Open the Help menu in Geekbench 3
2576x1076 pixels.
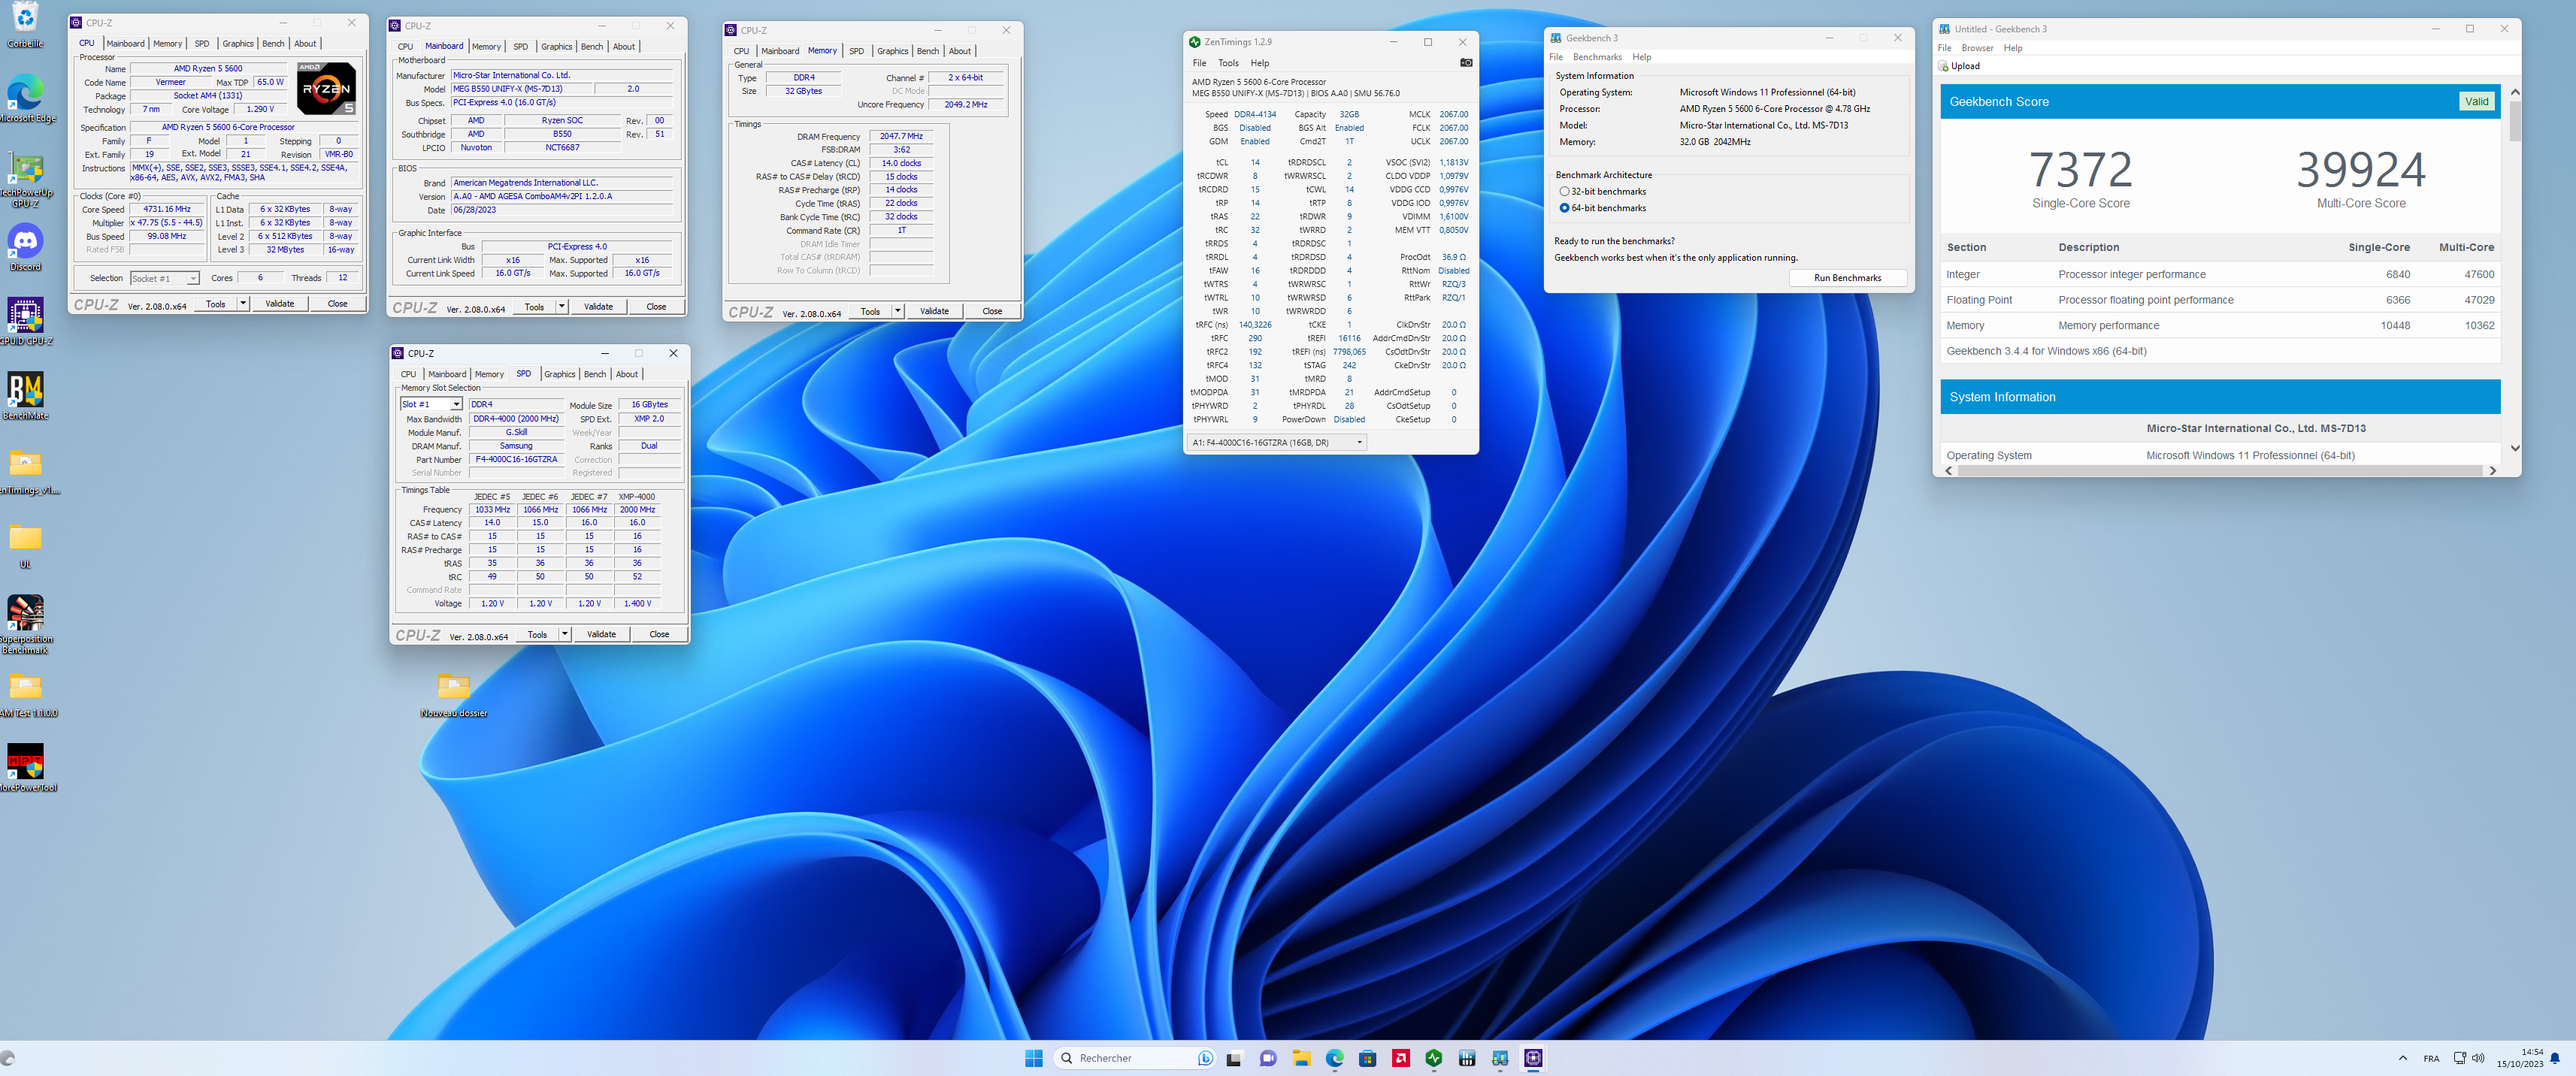[x=1642, y=57]
